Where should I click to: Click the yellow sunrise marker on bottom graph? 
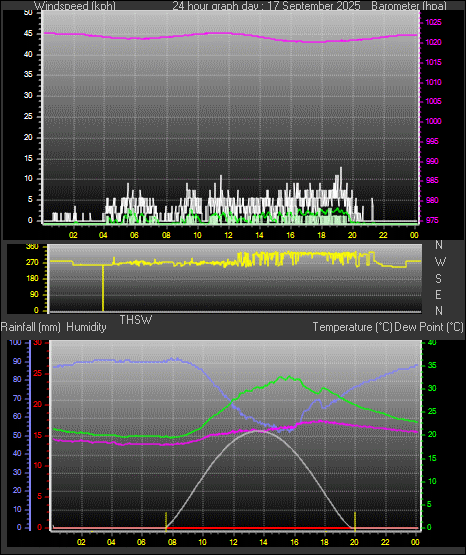[166, 521]
